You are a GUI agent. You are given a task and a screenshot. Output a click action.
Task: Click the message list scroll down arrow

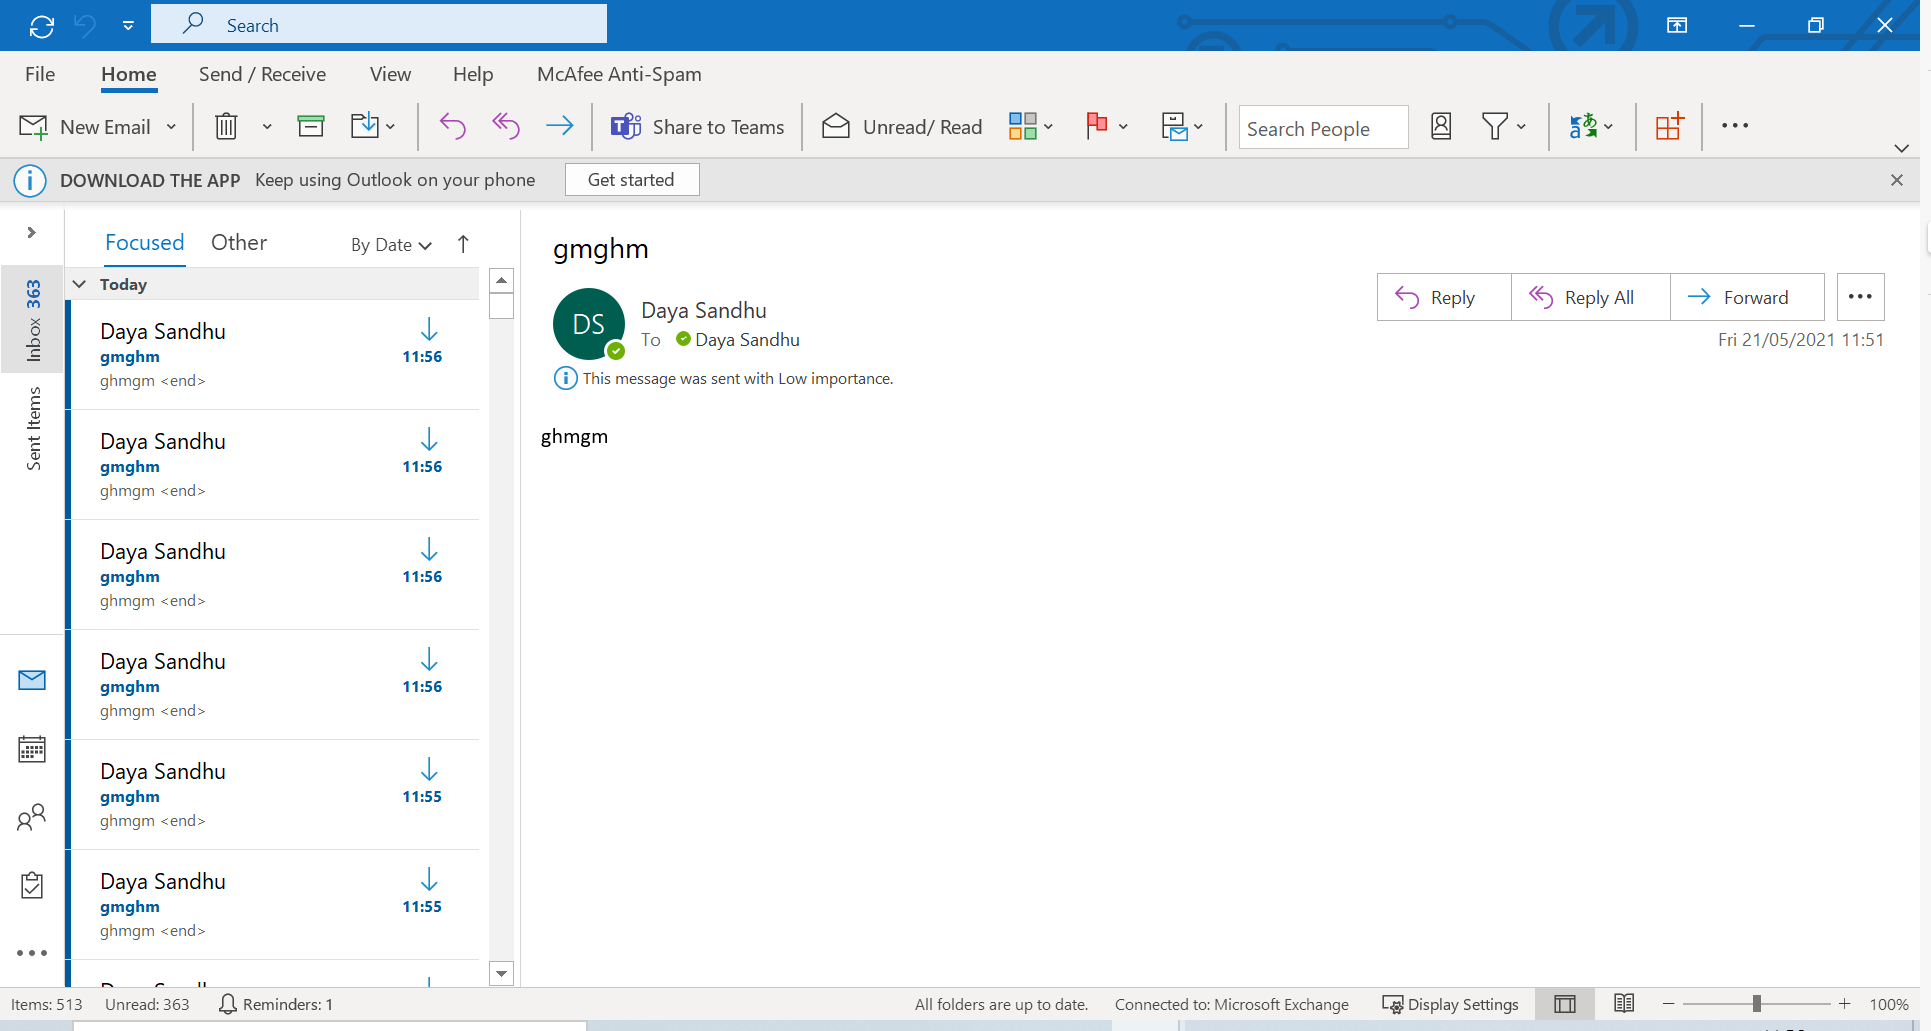502,973
